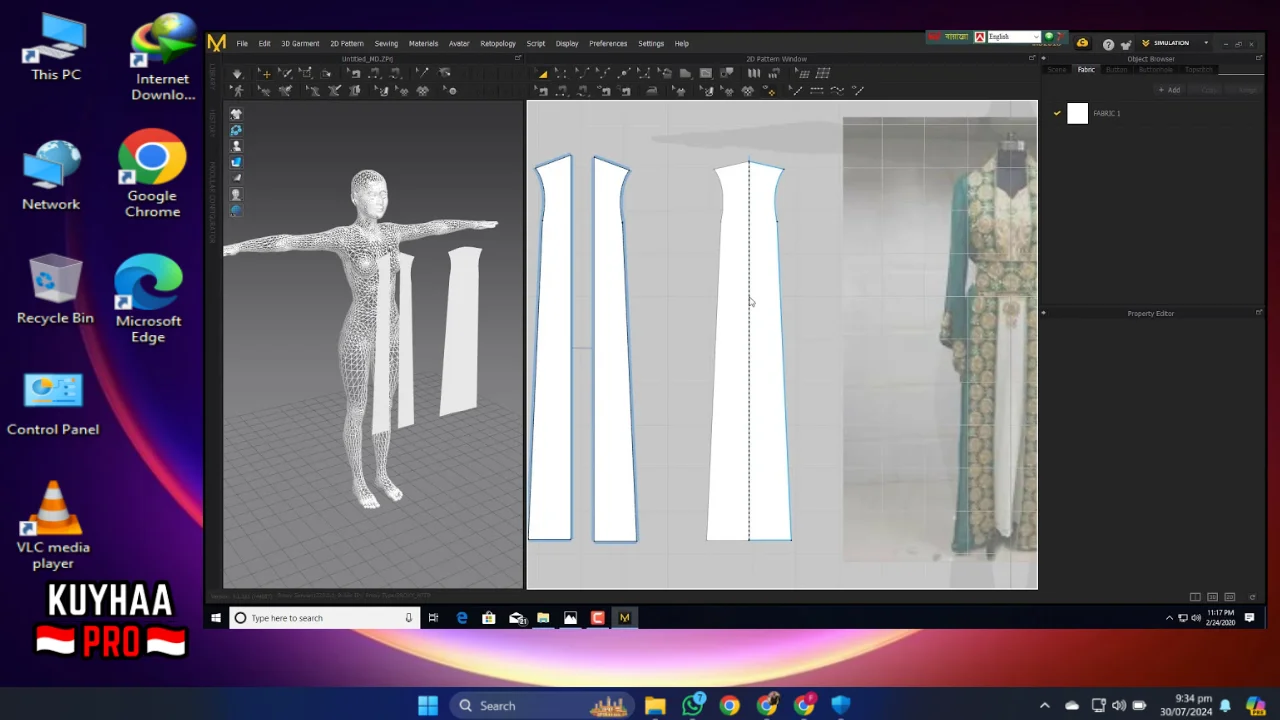Click the blue globe icon in 3D sidebar

[x=236, y=210]
